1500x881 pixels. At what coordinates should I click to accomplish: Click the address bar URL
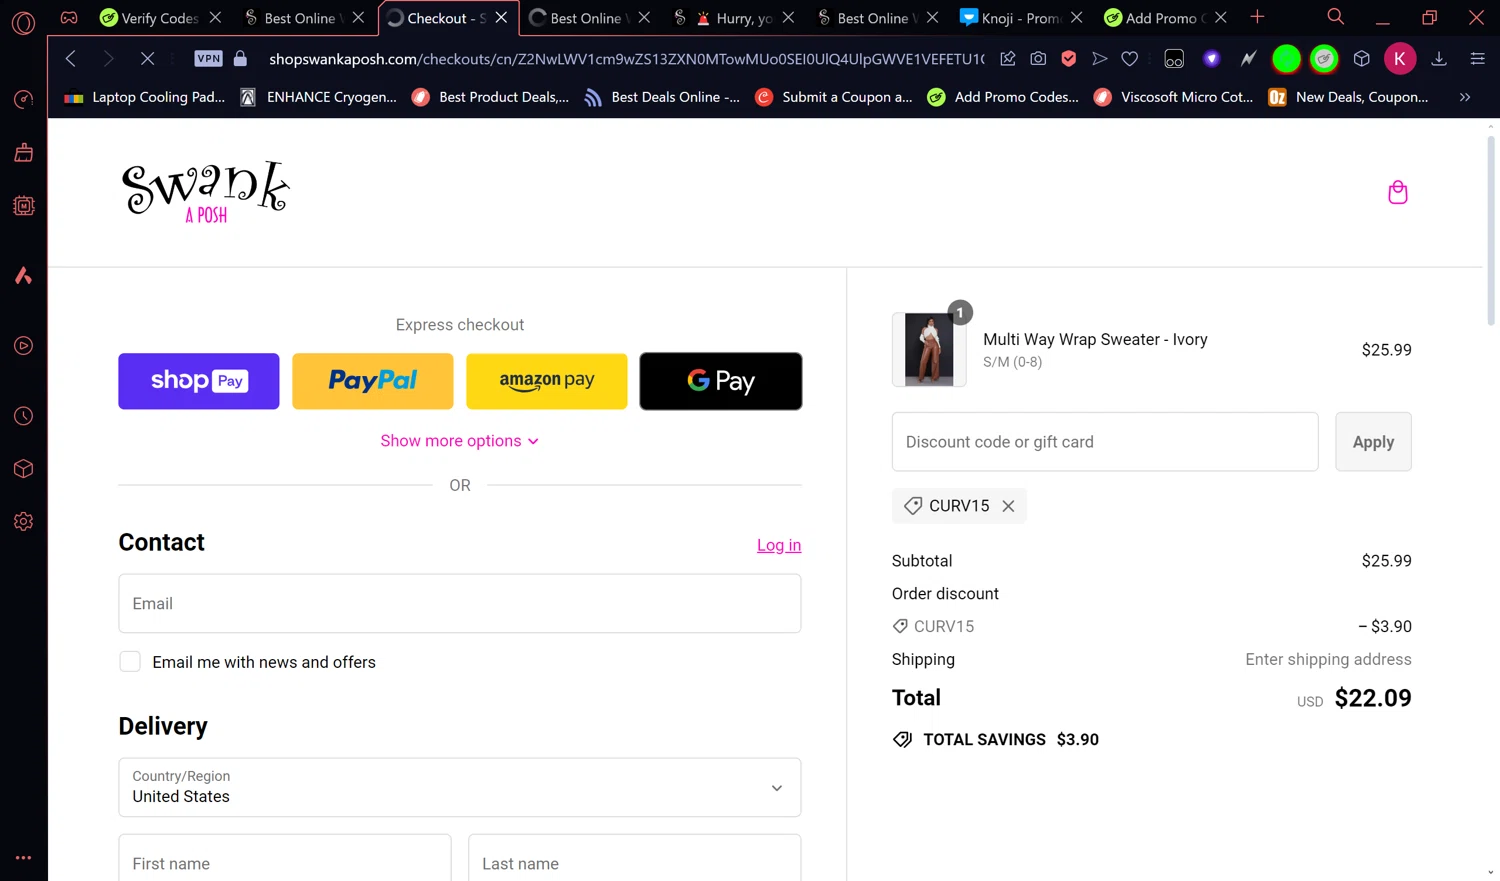pyautogui.click(x=626, y=59)
